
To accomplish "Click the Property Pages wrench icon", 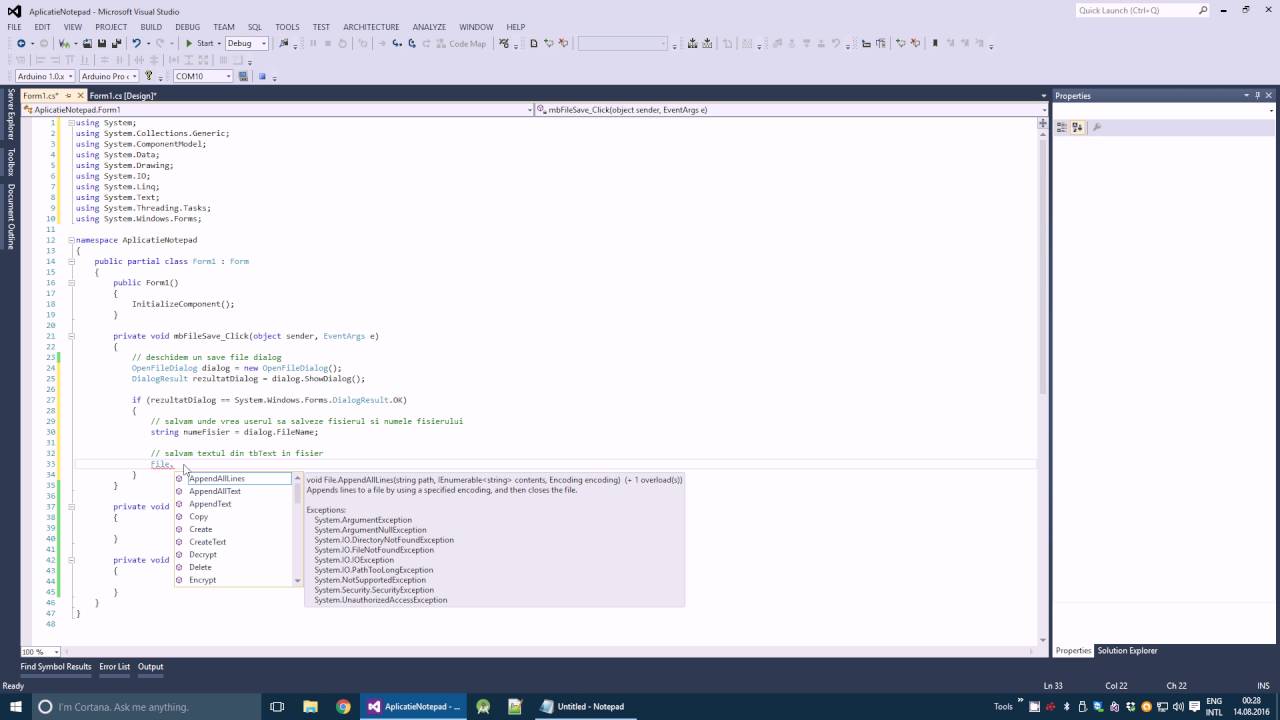I will (x=1097, y=127).
